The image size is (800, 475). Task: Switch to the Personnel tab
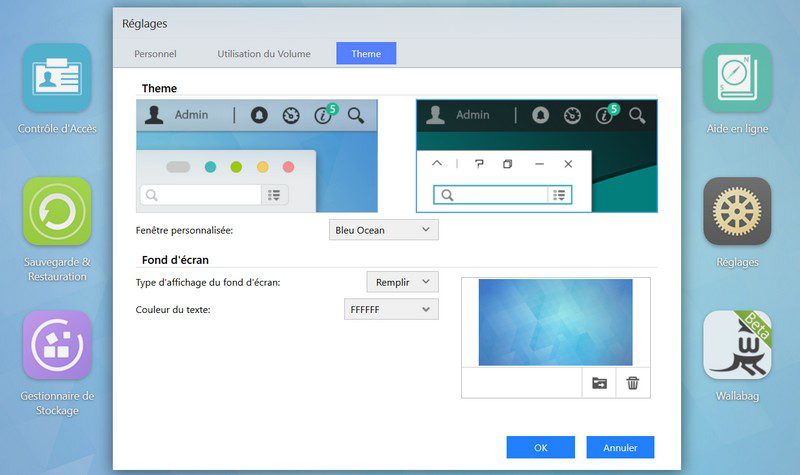coord(155,54)
